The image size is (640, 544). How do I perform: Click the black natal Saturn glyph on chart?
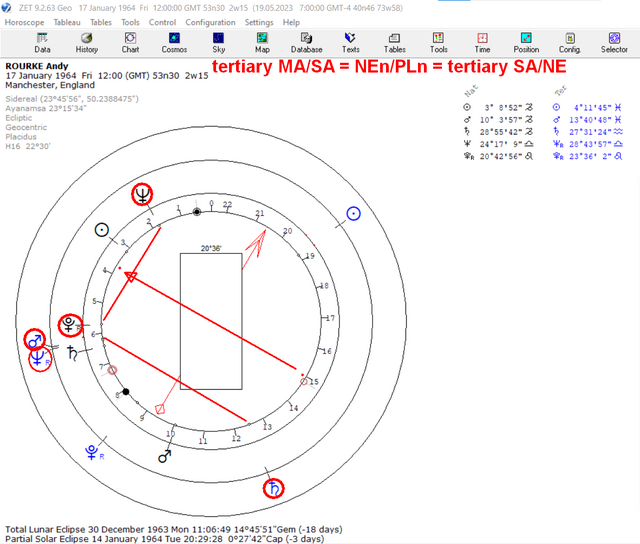pos(73,353)
